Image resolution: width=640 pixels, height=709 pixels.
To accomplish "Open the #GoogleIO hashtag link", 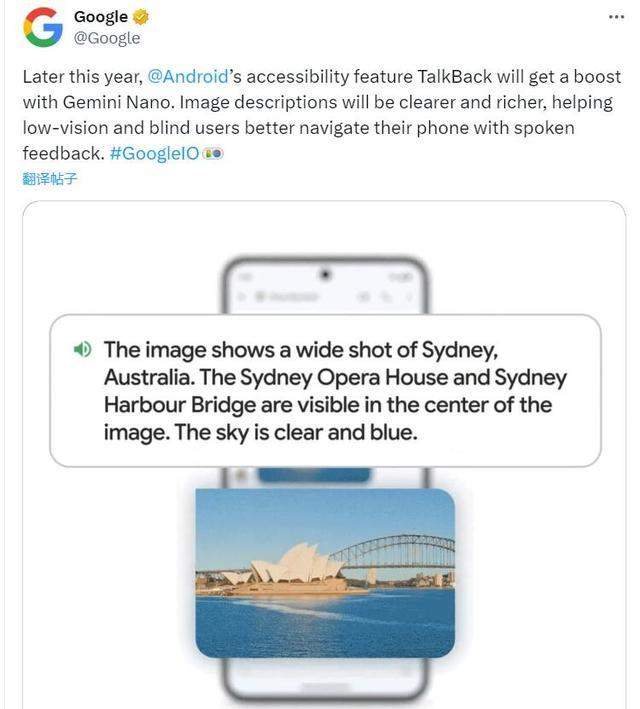I will tap(154, 155).
